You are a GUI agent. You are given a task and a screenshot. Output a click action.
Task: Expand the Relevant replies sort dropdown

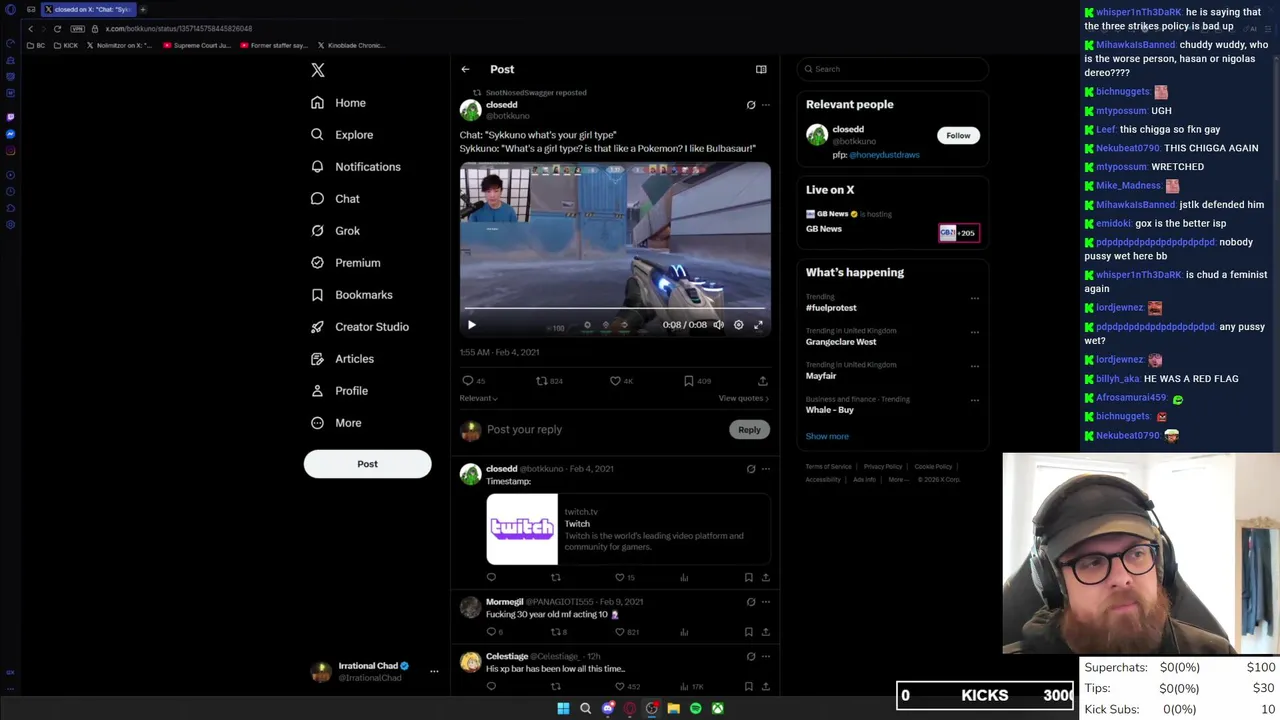(x=479, y=398)
